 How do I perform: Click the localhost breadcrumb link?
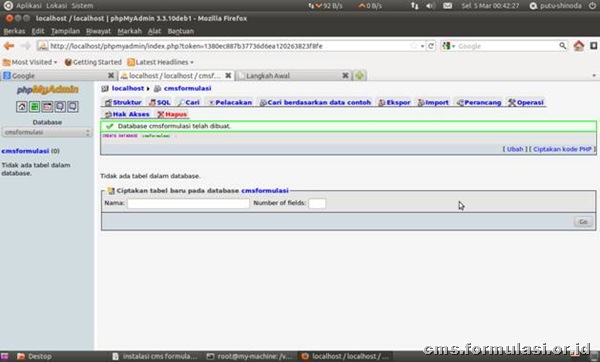click(128, 88)
